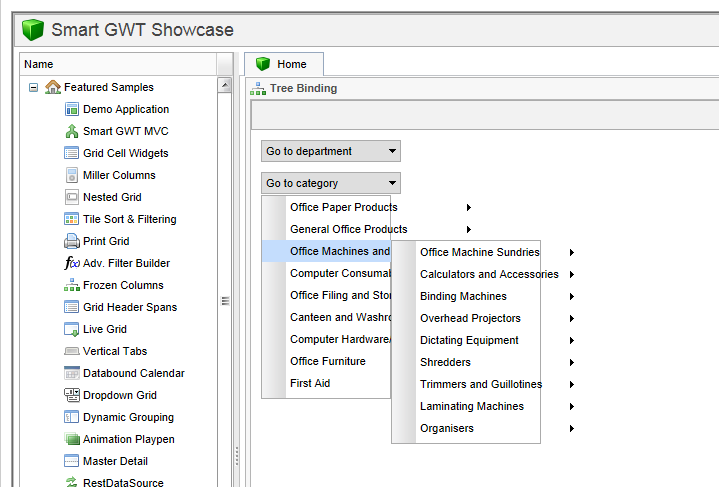719x487 pixels.
Task: Choose Office Furniture in category menu
Action: [x=327, y=361]
